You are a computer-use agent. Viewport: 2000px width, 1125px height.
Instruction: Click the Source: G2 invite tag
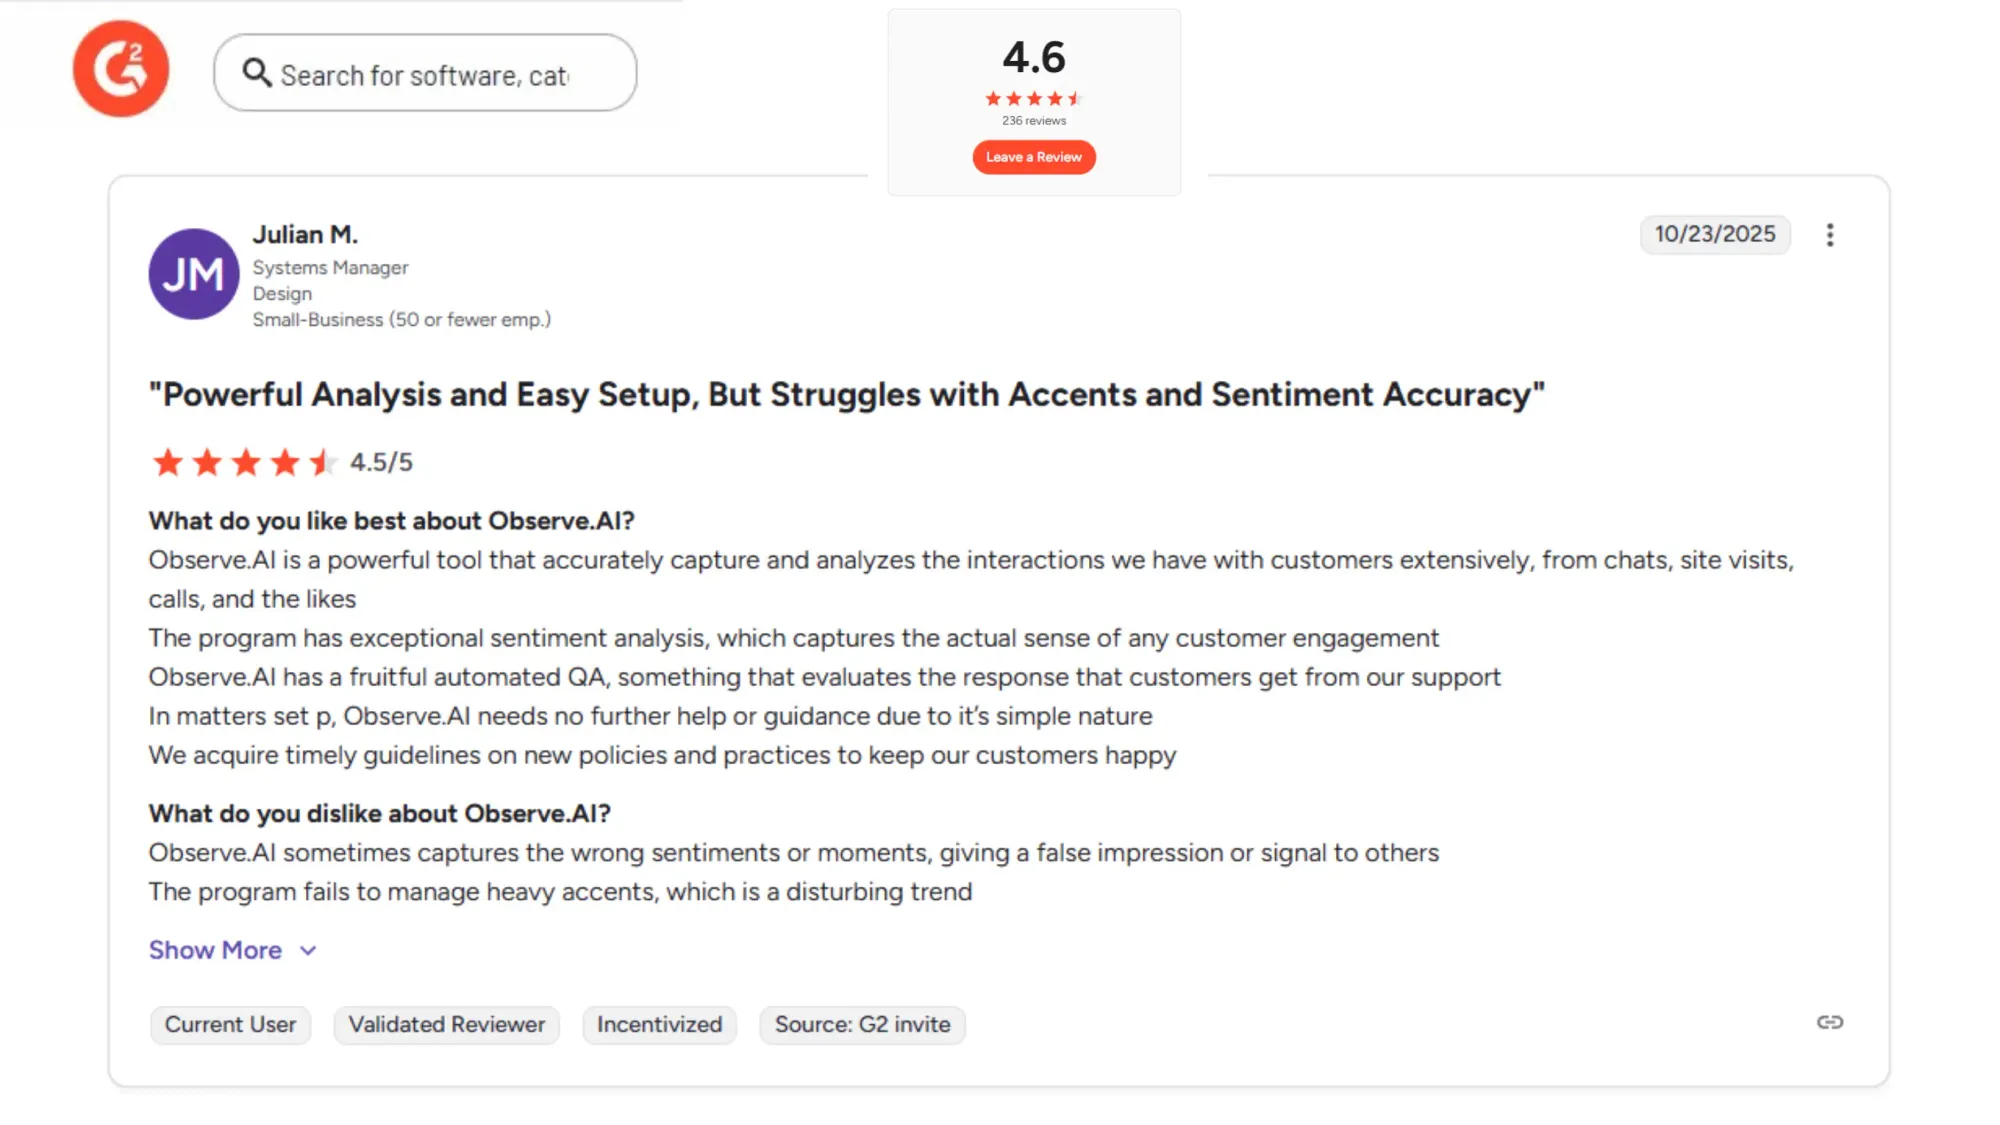[861, 1024]
